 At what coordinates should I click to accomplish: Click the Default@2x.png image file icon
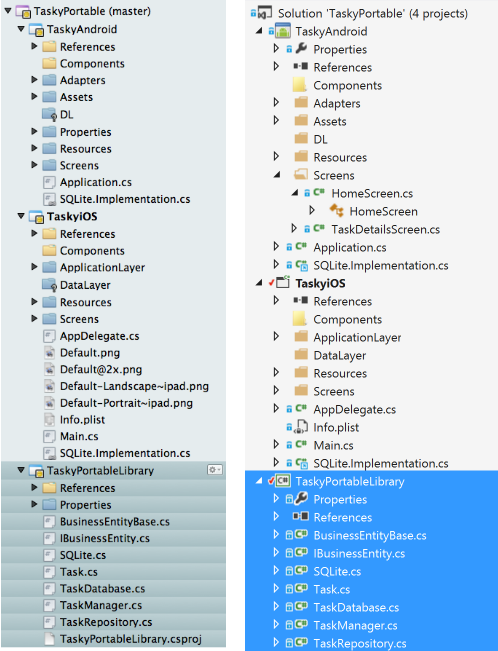[x=49, y=370]
